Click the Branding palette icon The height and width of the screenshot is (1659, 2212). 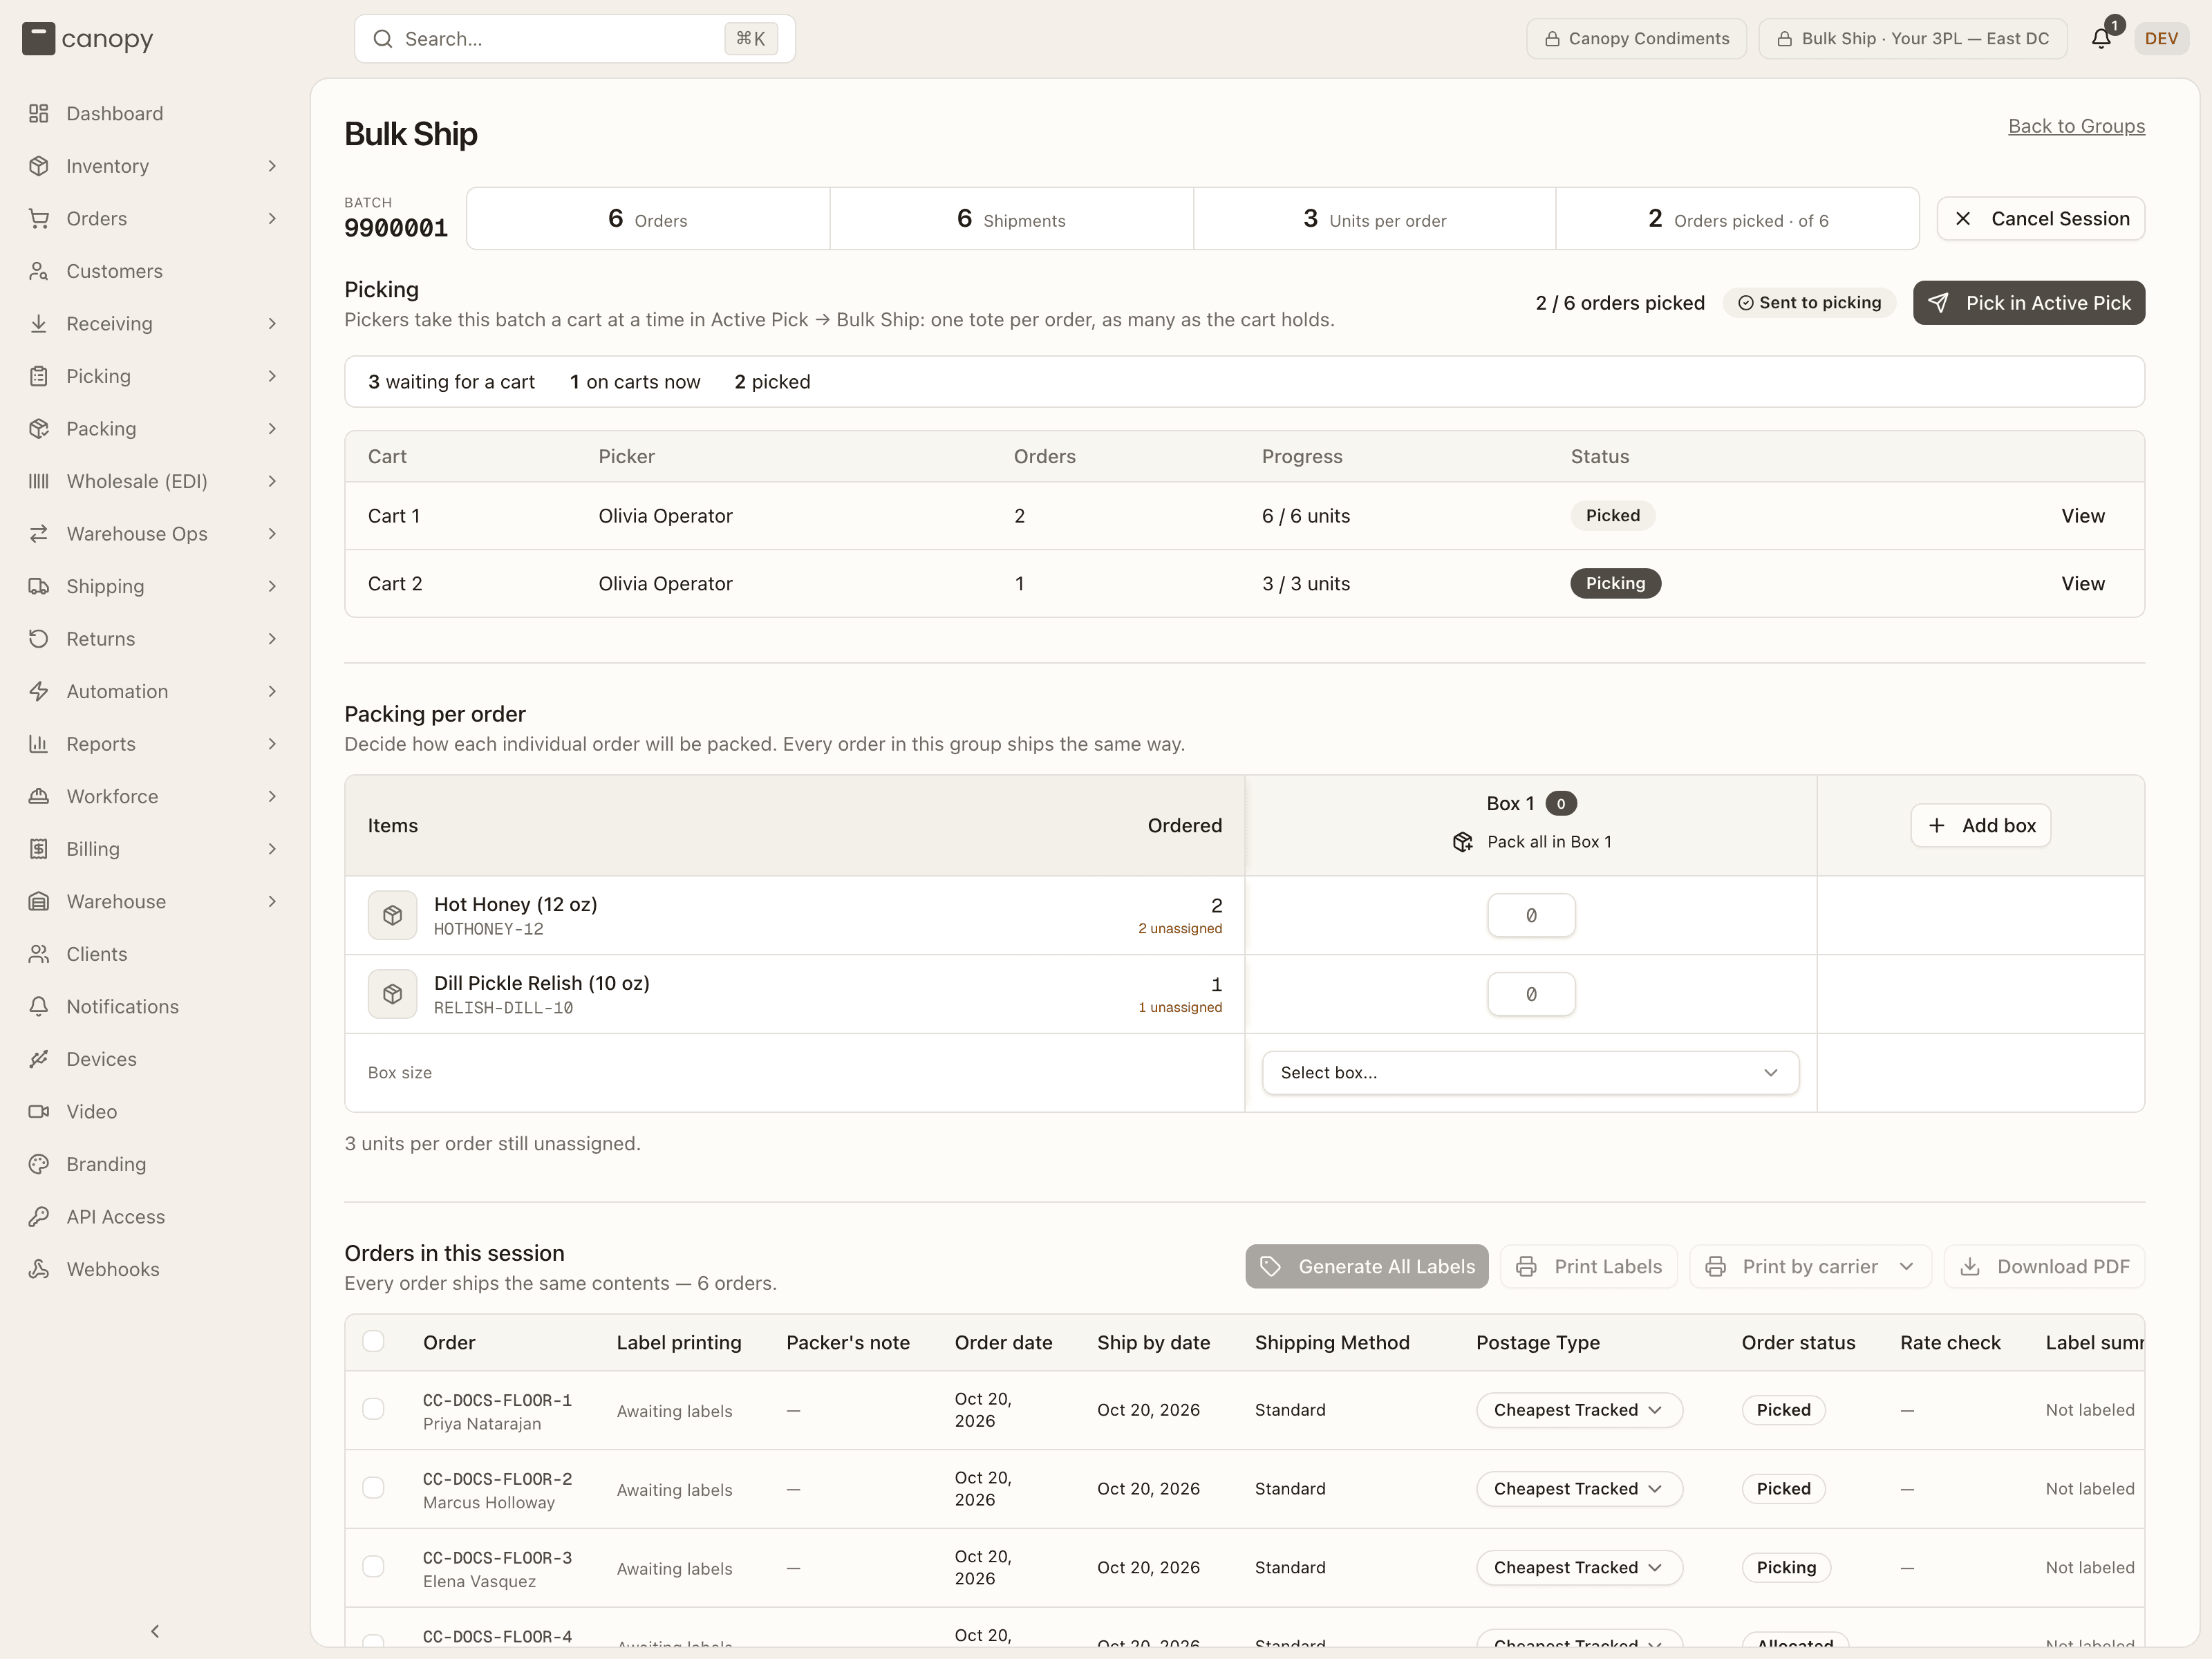coord(38,1164)
